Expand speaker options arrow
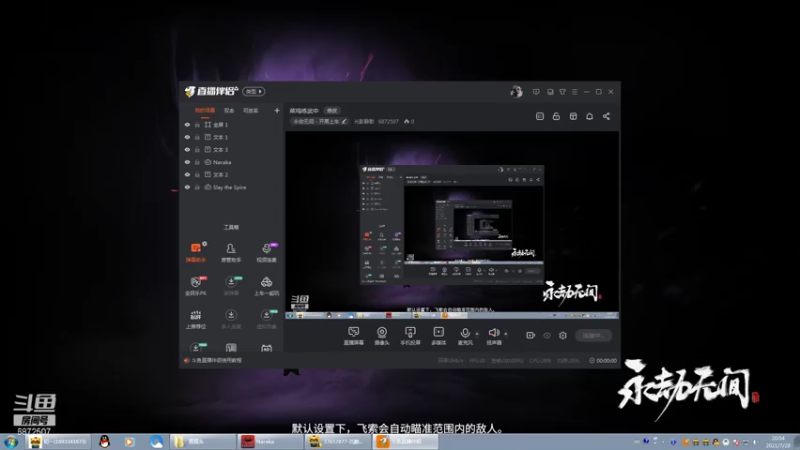Image resolution: width=800 pixels, height=450 pixels. coord(506,334)
